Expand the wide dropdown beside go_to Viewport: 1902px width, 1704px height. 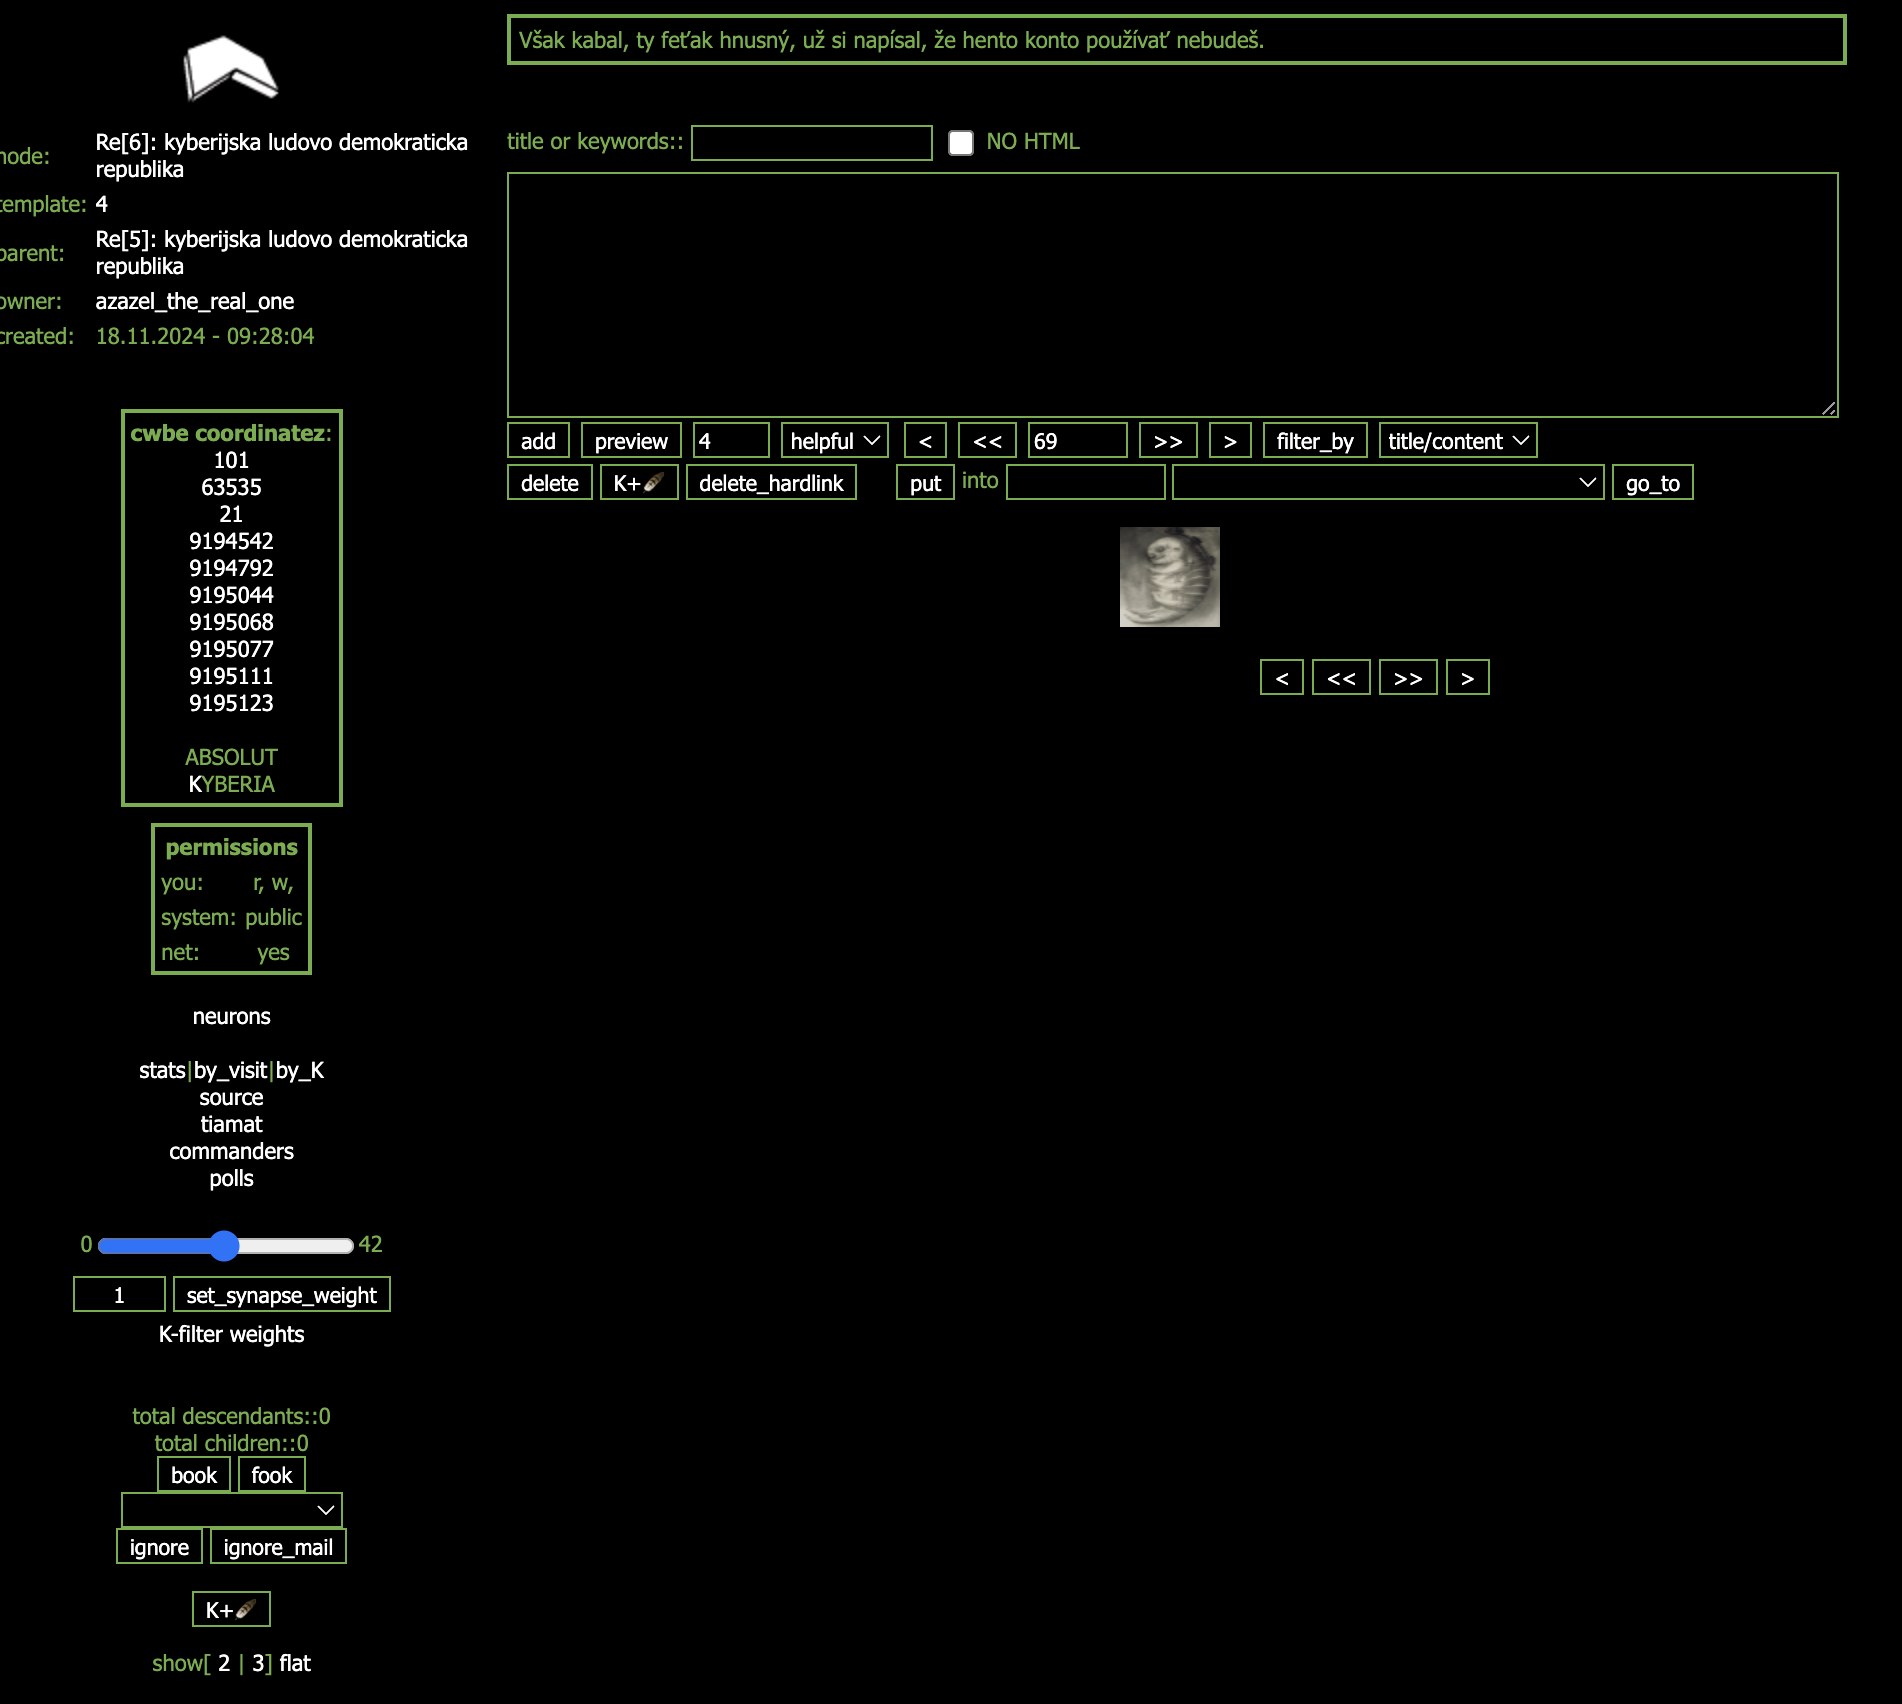coord(1388,483)
